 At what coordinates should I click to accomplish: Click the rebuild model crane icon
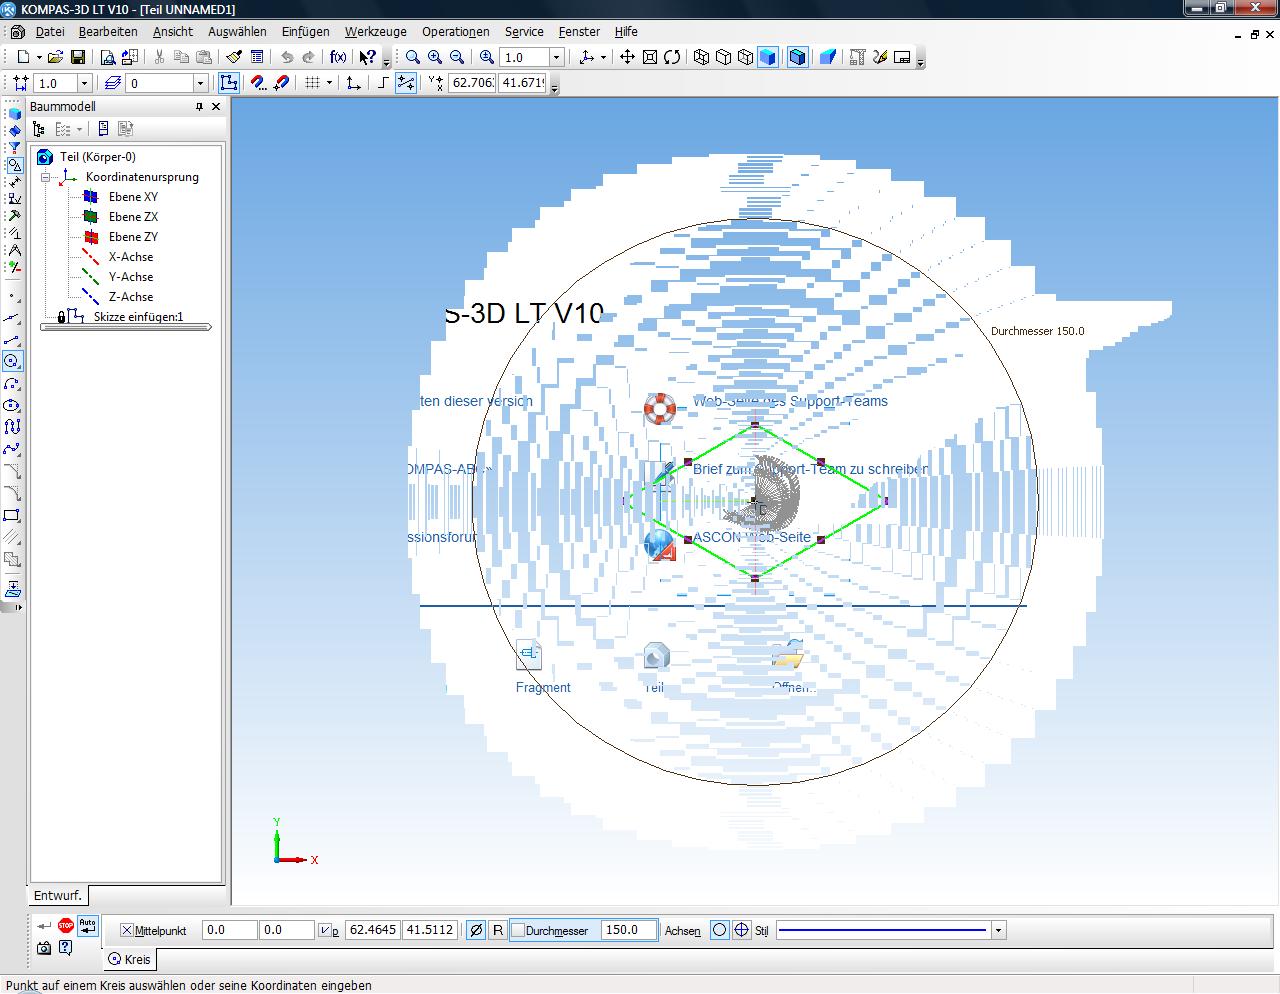(857, 57)
